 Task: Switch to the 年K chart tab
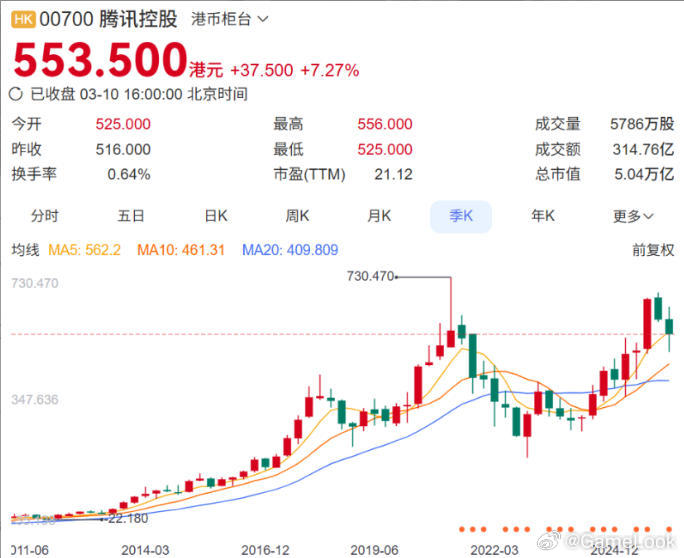543,216
